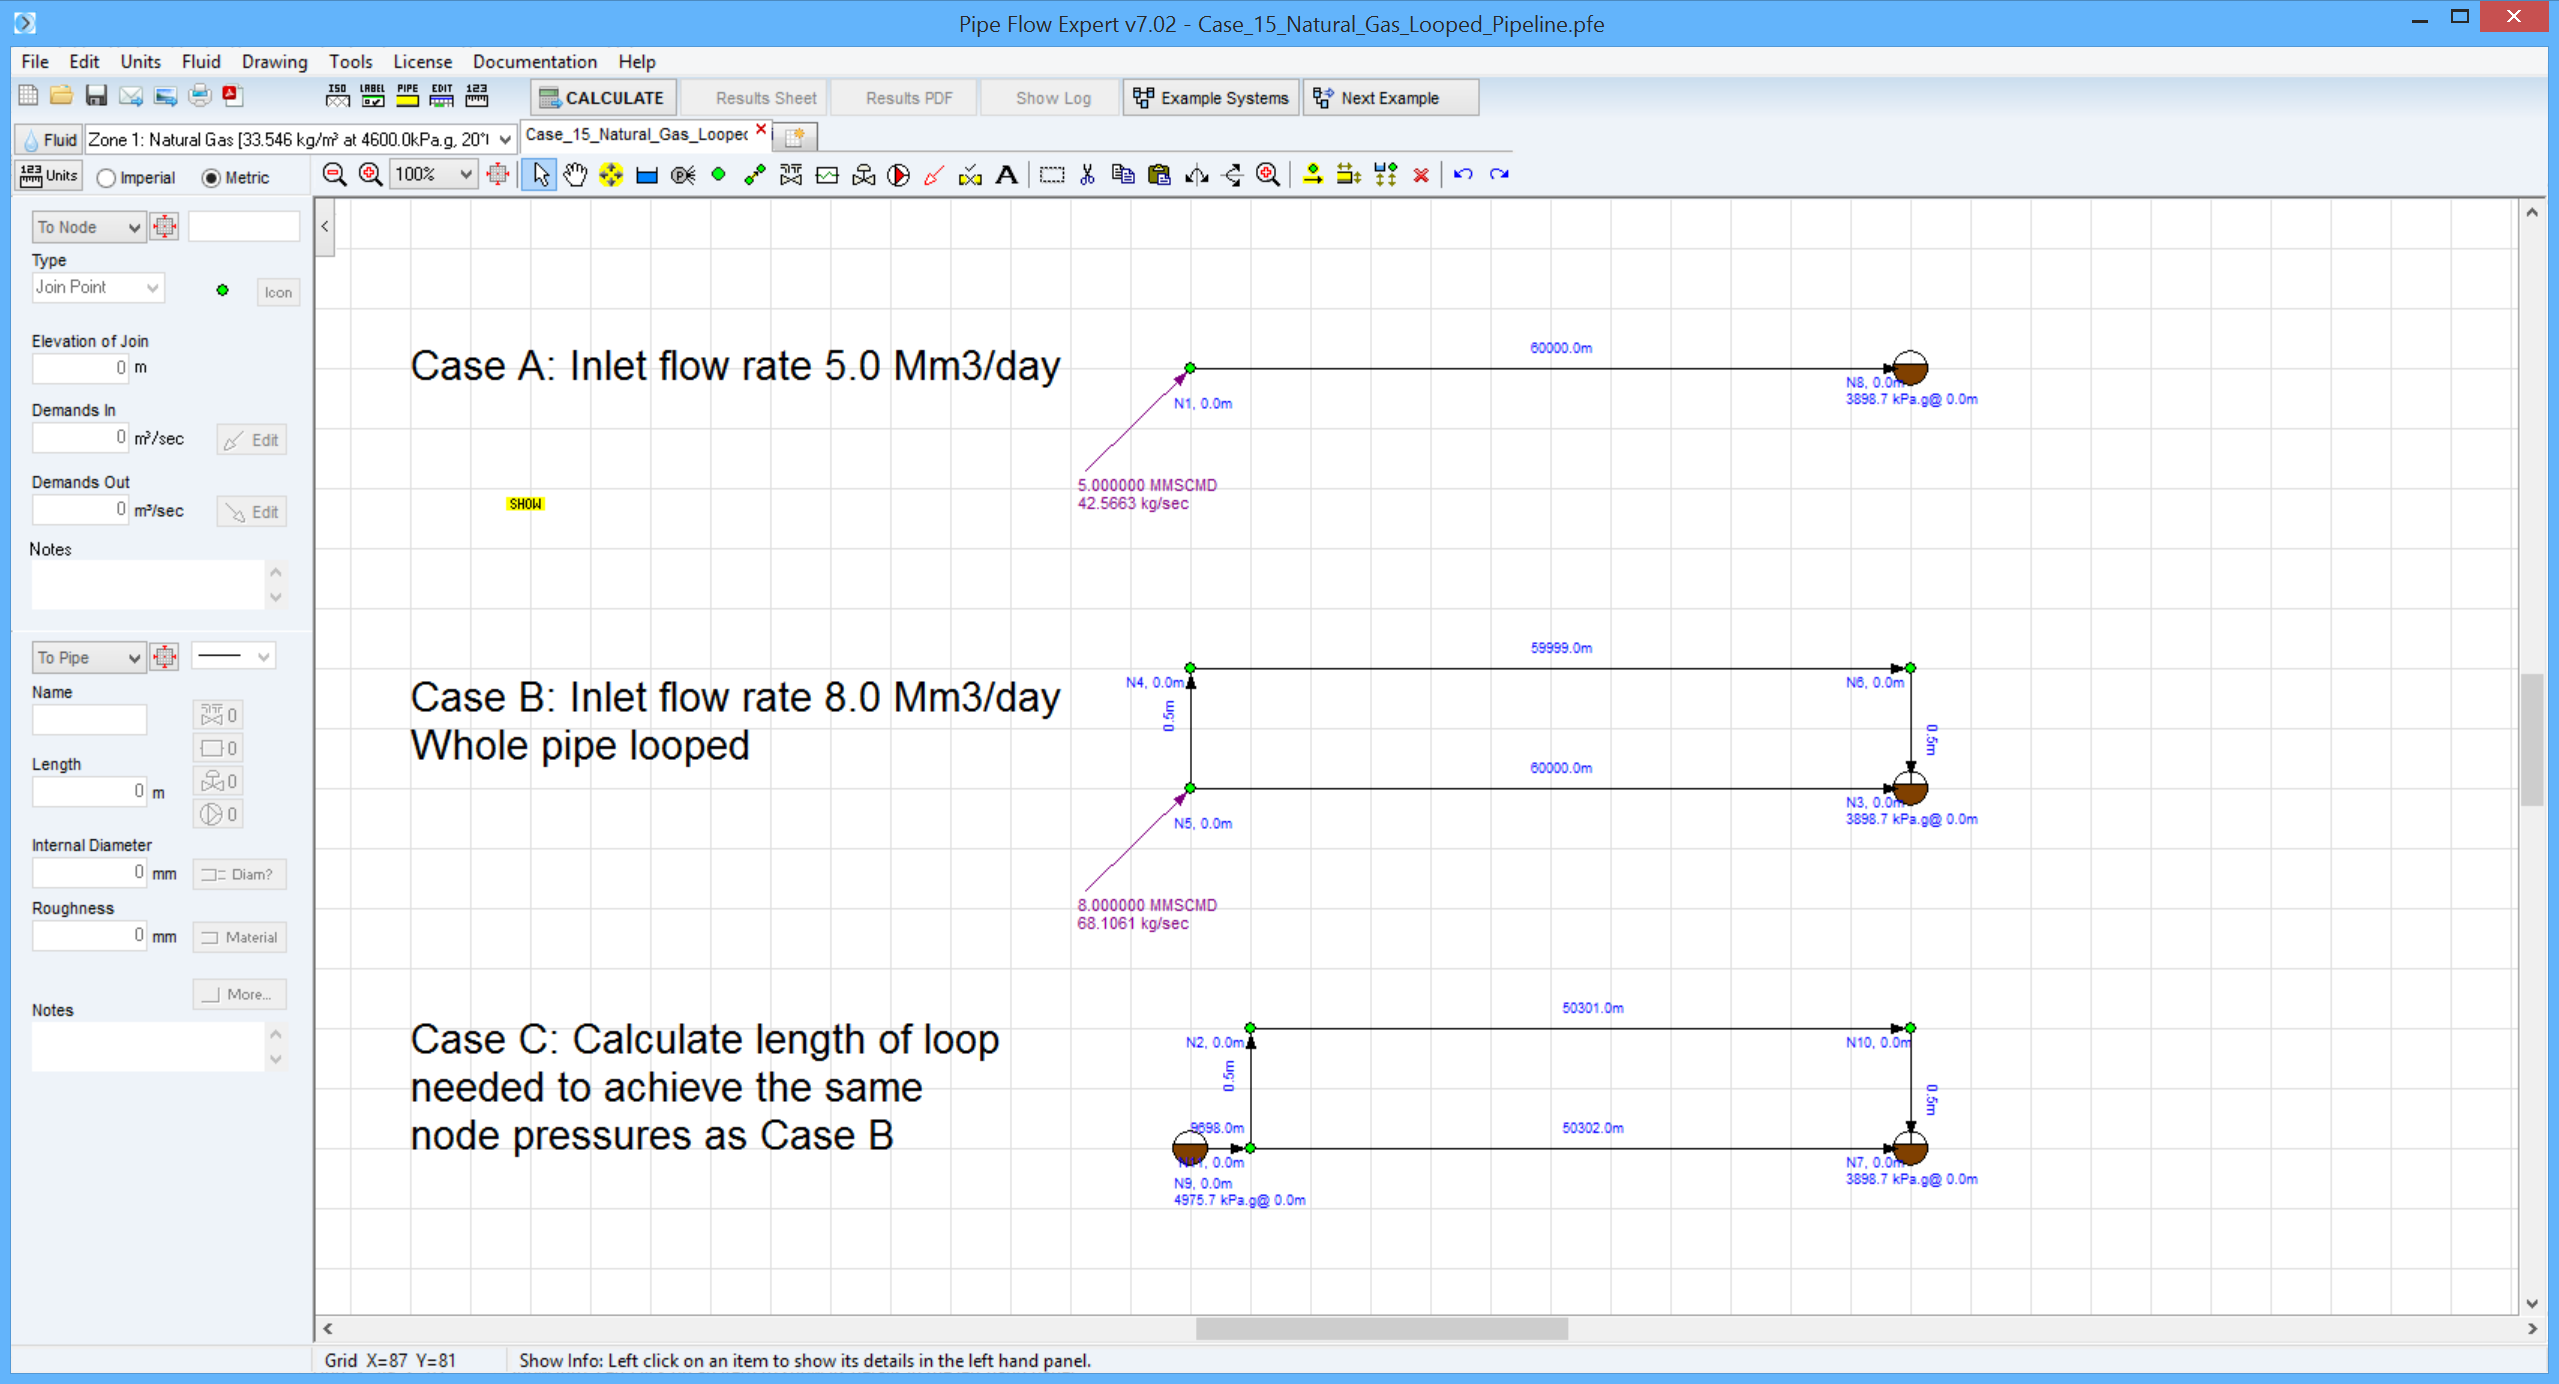Export to PDF using the red PDF icon
This screenshot has height=1384, width=2559.
[x=233, y=96]
